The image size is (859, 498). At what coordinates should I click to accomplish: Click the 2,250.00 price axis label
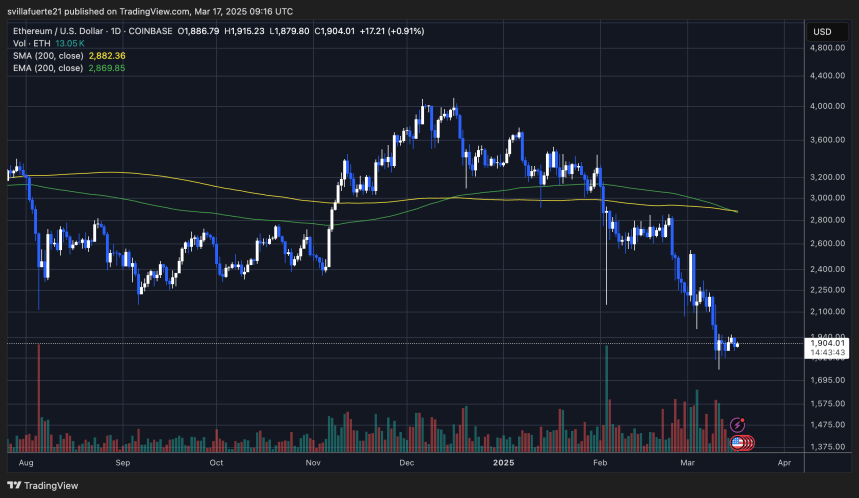pyautogui.click(x=827, y=290)
